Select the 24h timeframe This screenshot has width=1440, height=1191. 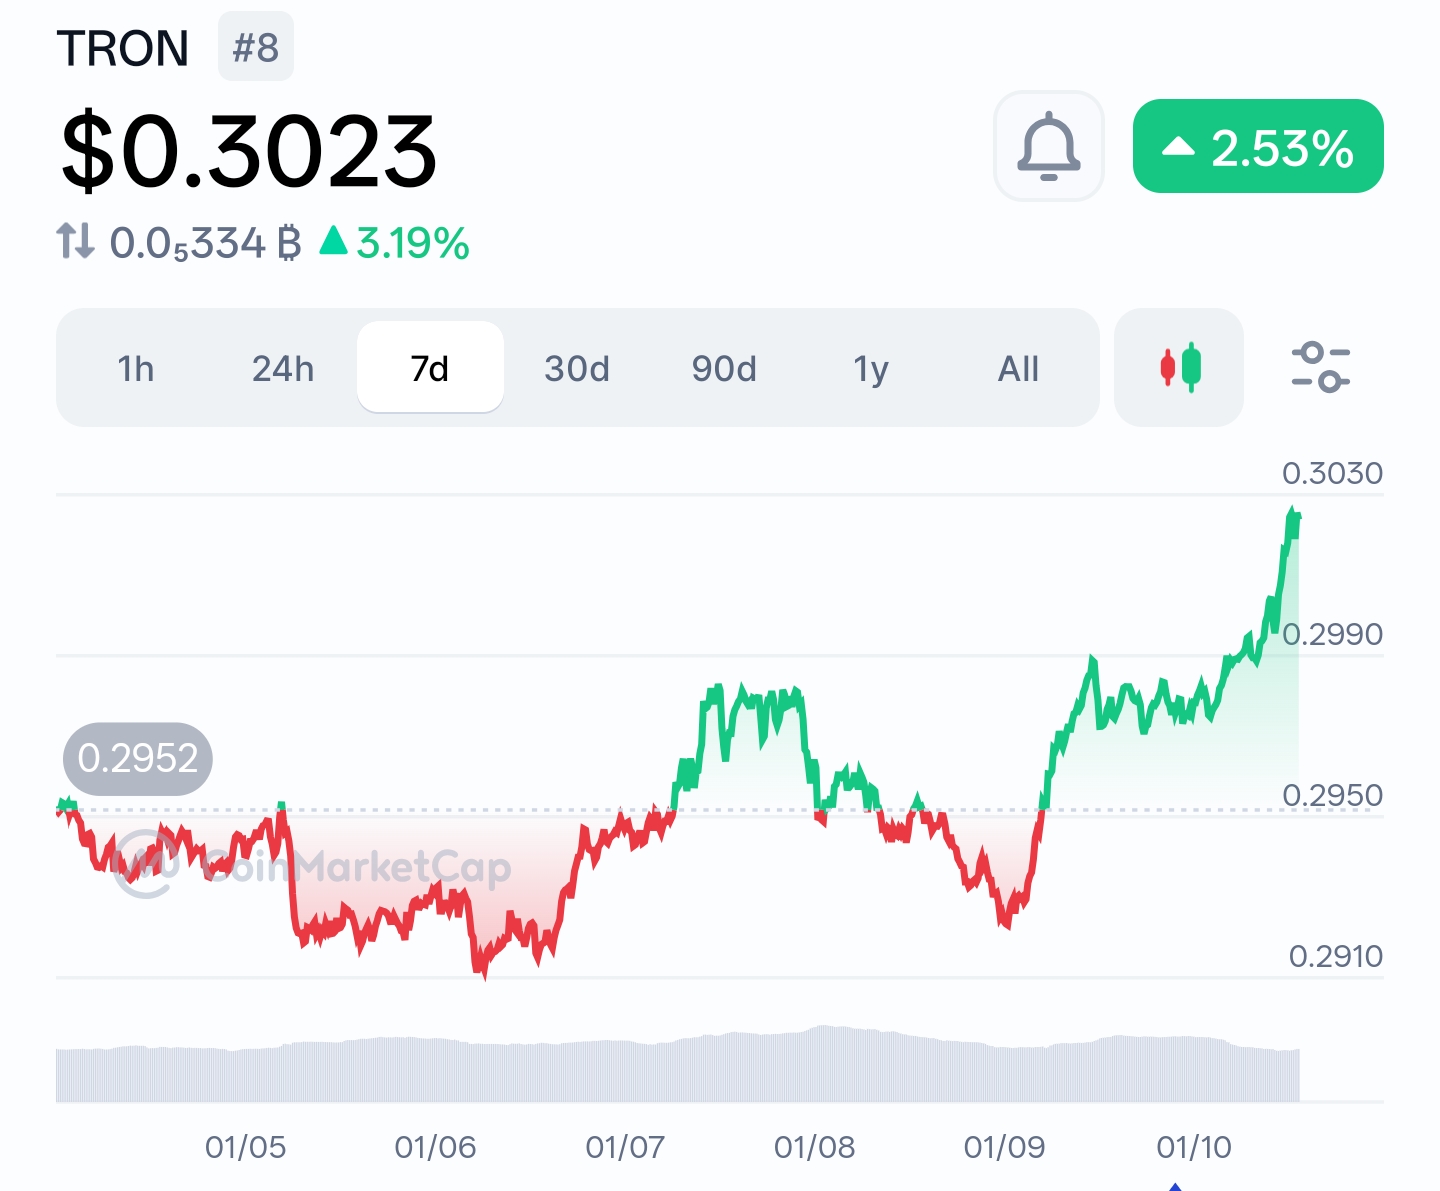click(x=283, y=369)
